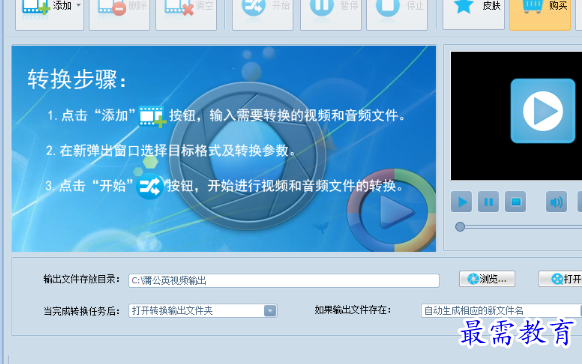
Task: Click the 浏览... (Browse) button
Action: (487, 279)
